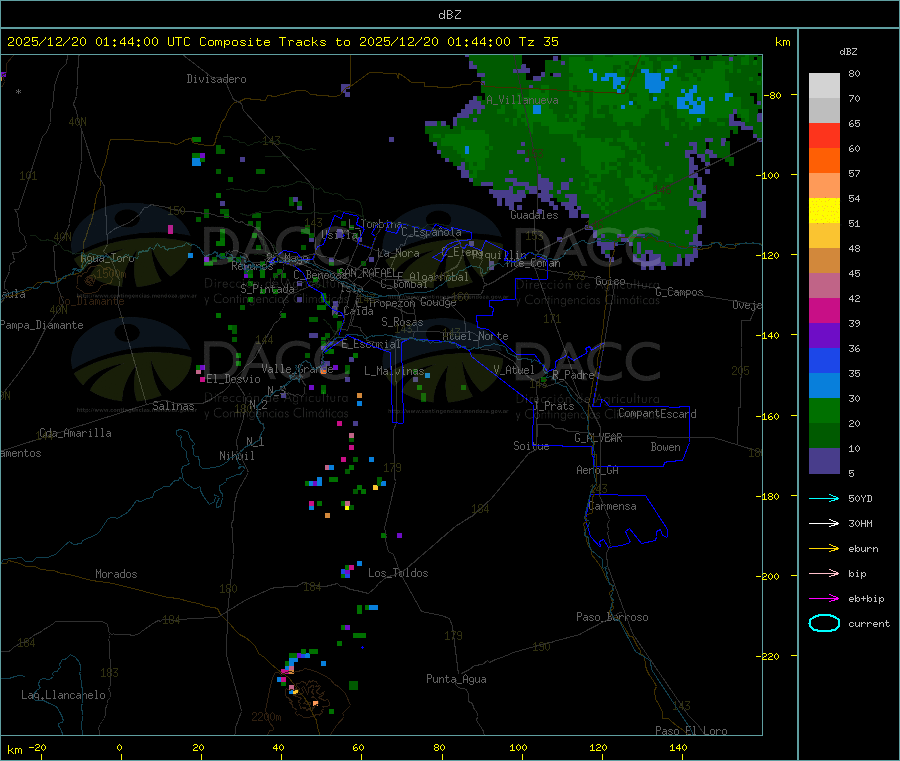Click the 'Agua_Toro' map label

click(x=107, y=258)
